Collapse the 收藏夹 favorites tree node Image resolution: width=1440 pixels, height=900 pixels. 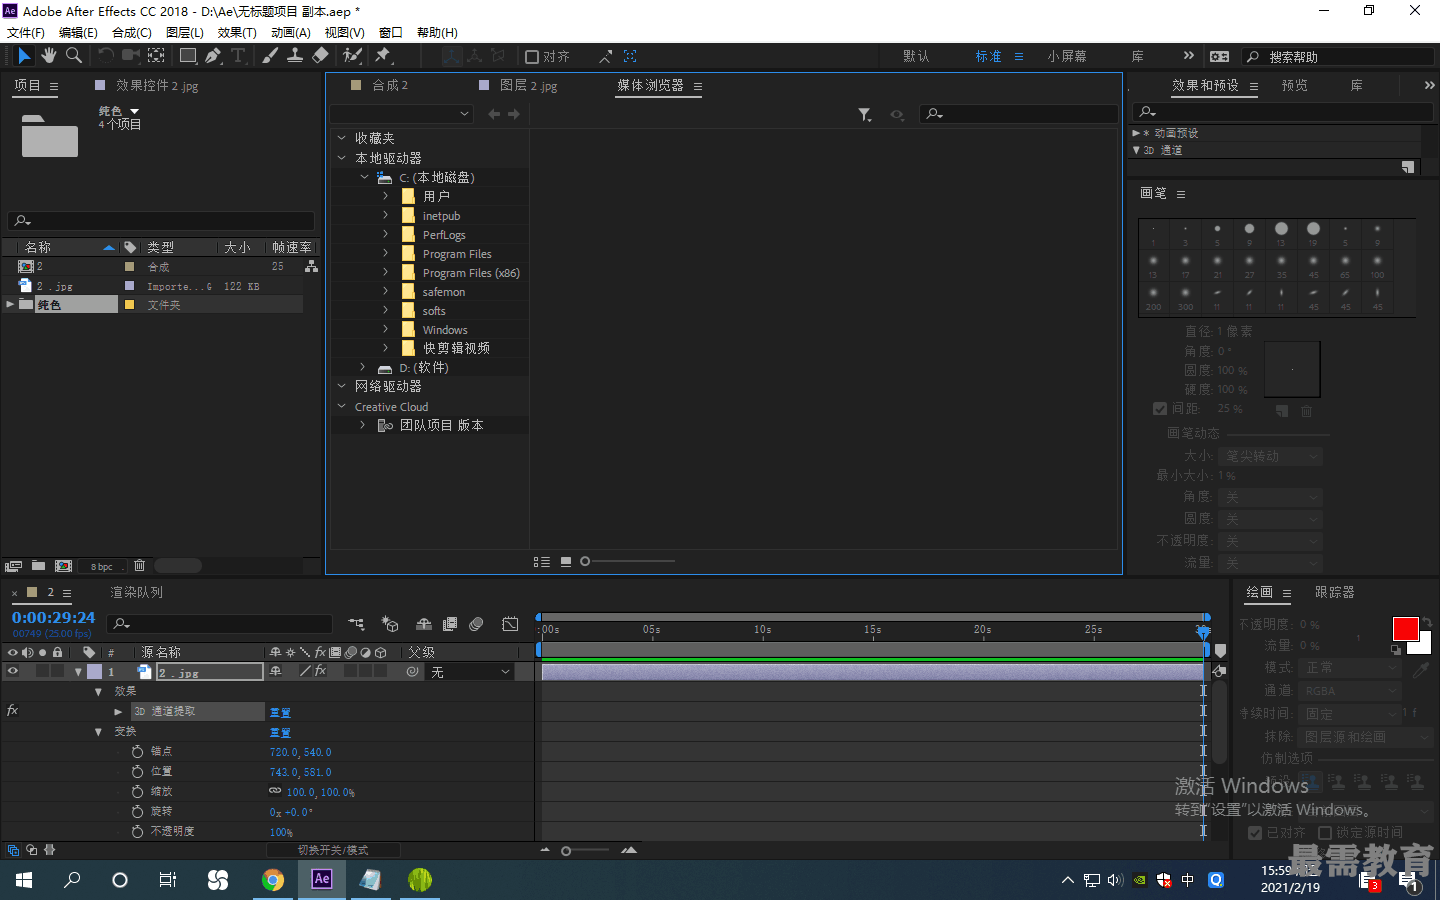[342, 138]
